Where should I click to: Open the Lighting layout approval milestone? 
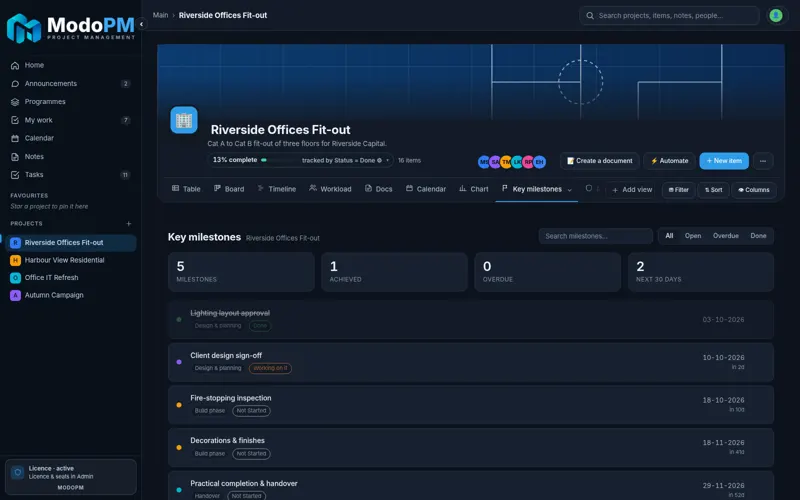coord(470,320)
